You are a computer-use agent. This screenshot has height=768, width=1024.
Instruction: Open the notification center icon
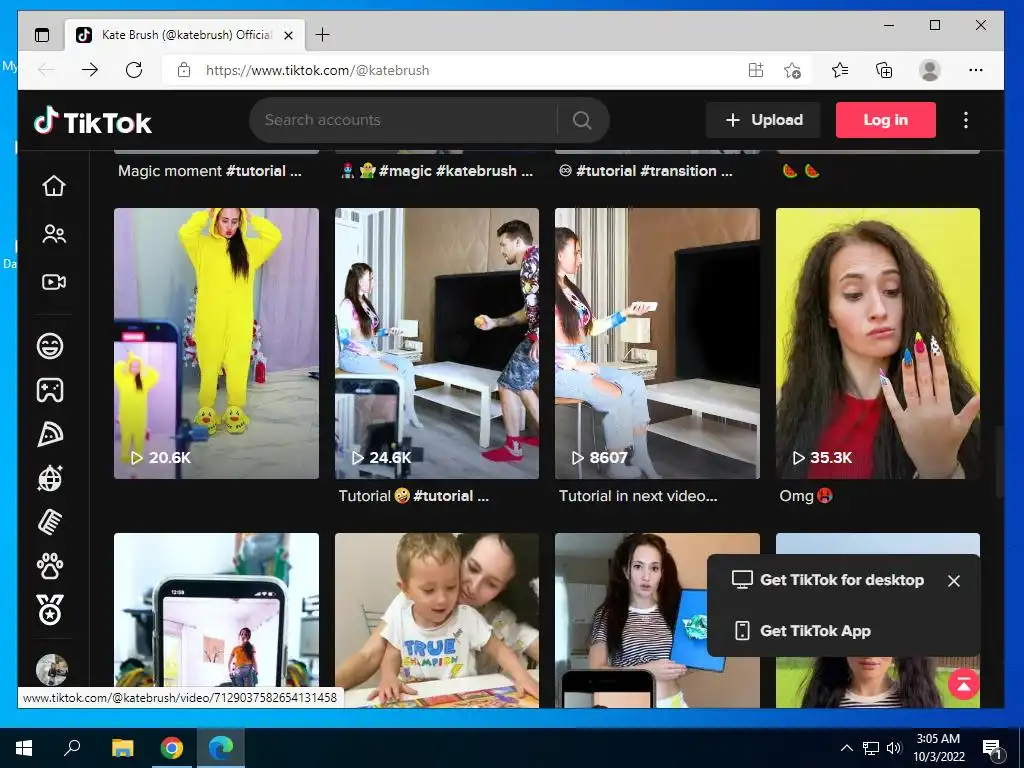[x=991, y=748]
